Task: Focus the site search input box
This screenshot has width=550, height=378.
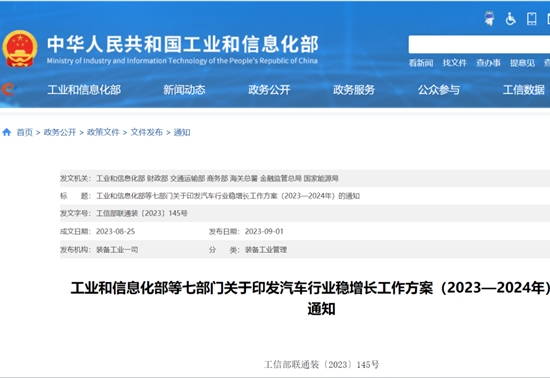Action: (479, 44)
